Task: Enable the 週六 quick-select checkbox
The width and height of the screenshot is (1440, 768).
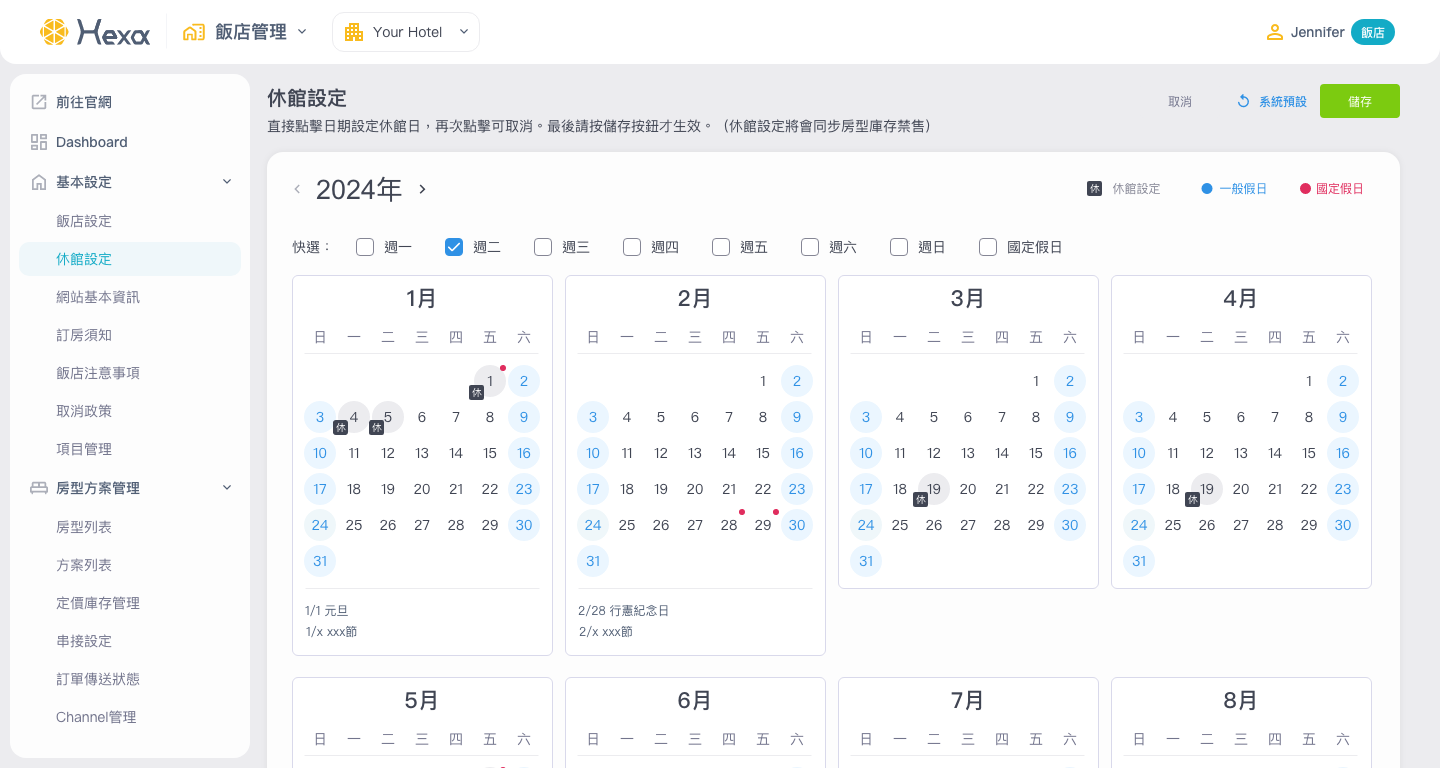Action: click(x=810, y=247)
